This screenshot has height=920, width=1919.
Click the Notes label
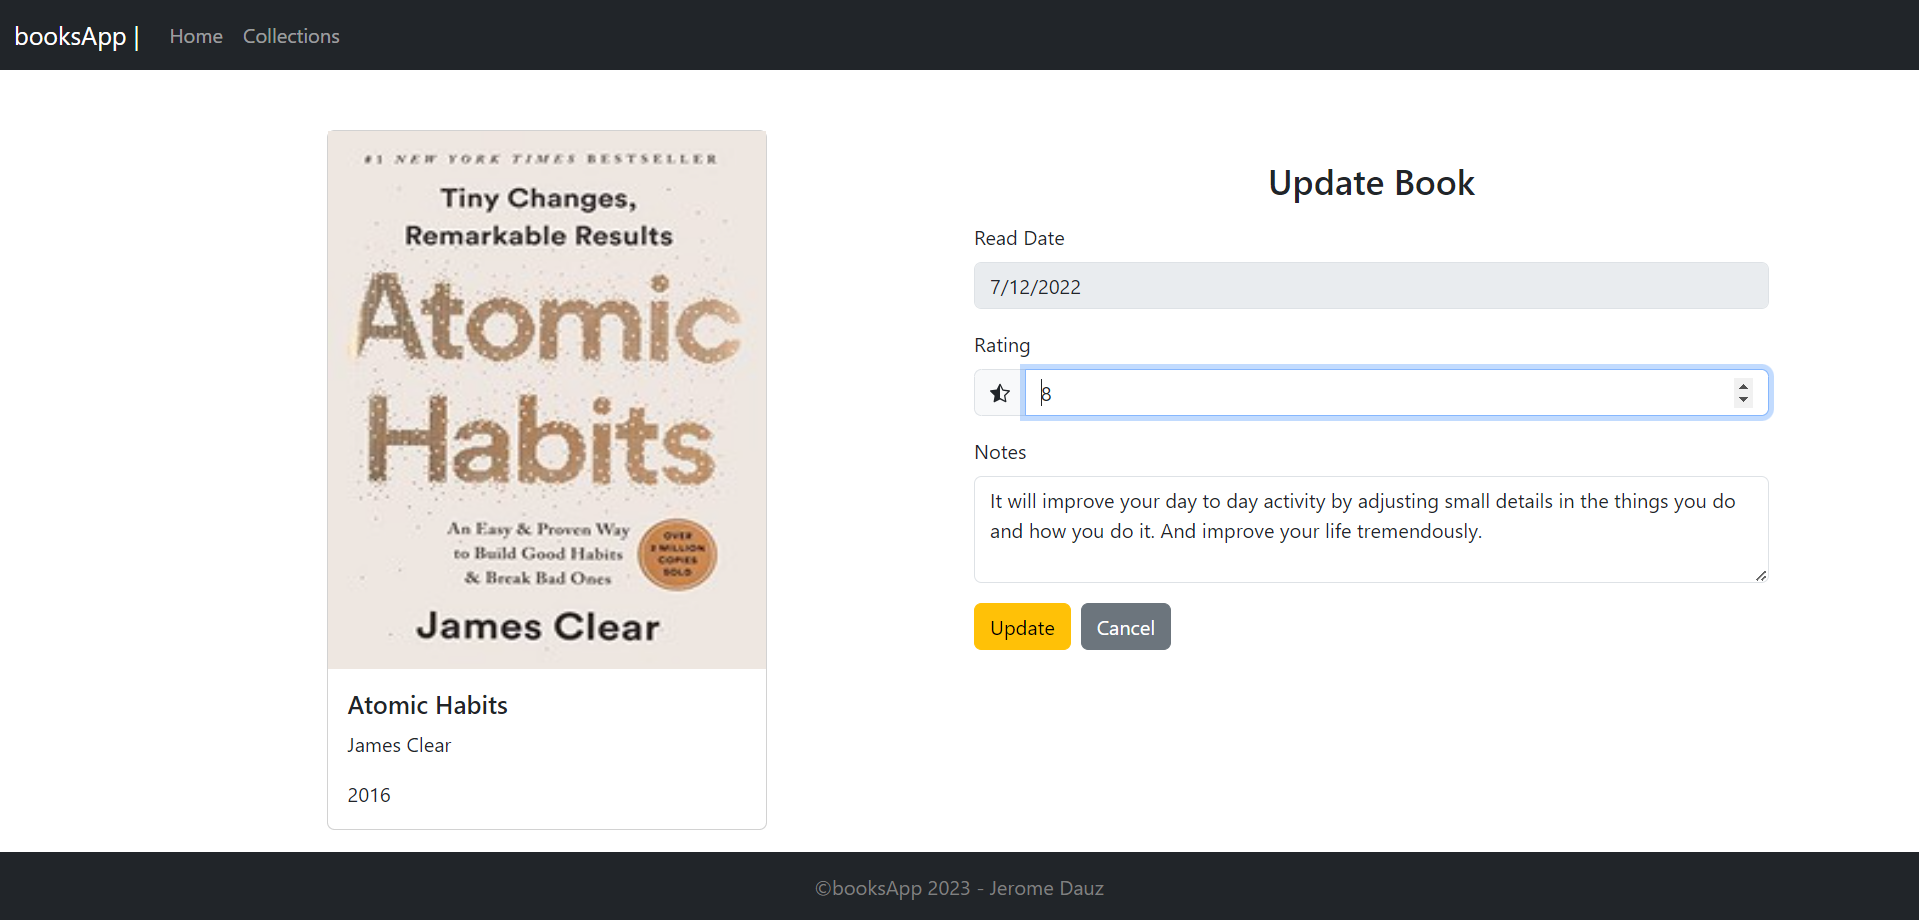1000,452
